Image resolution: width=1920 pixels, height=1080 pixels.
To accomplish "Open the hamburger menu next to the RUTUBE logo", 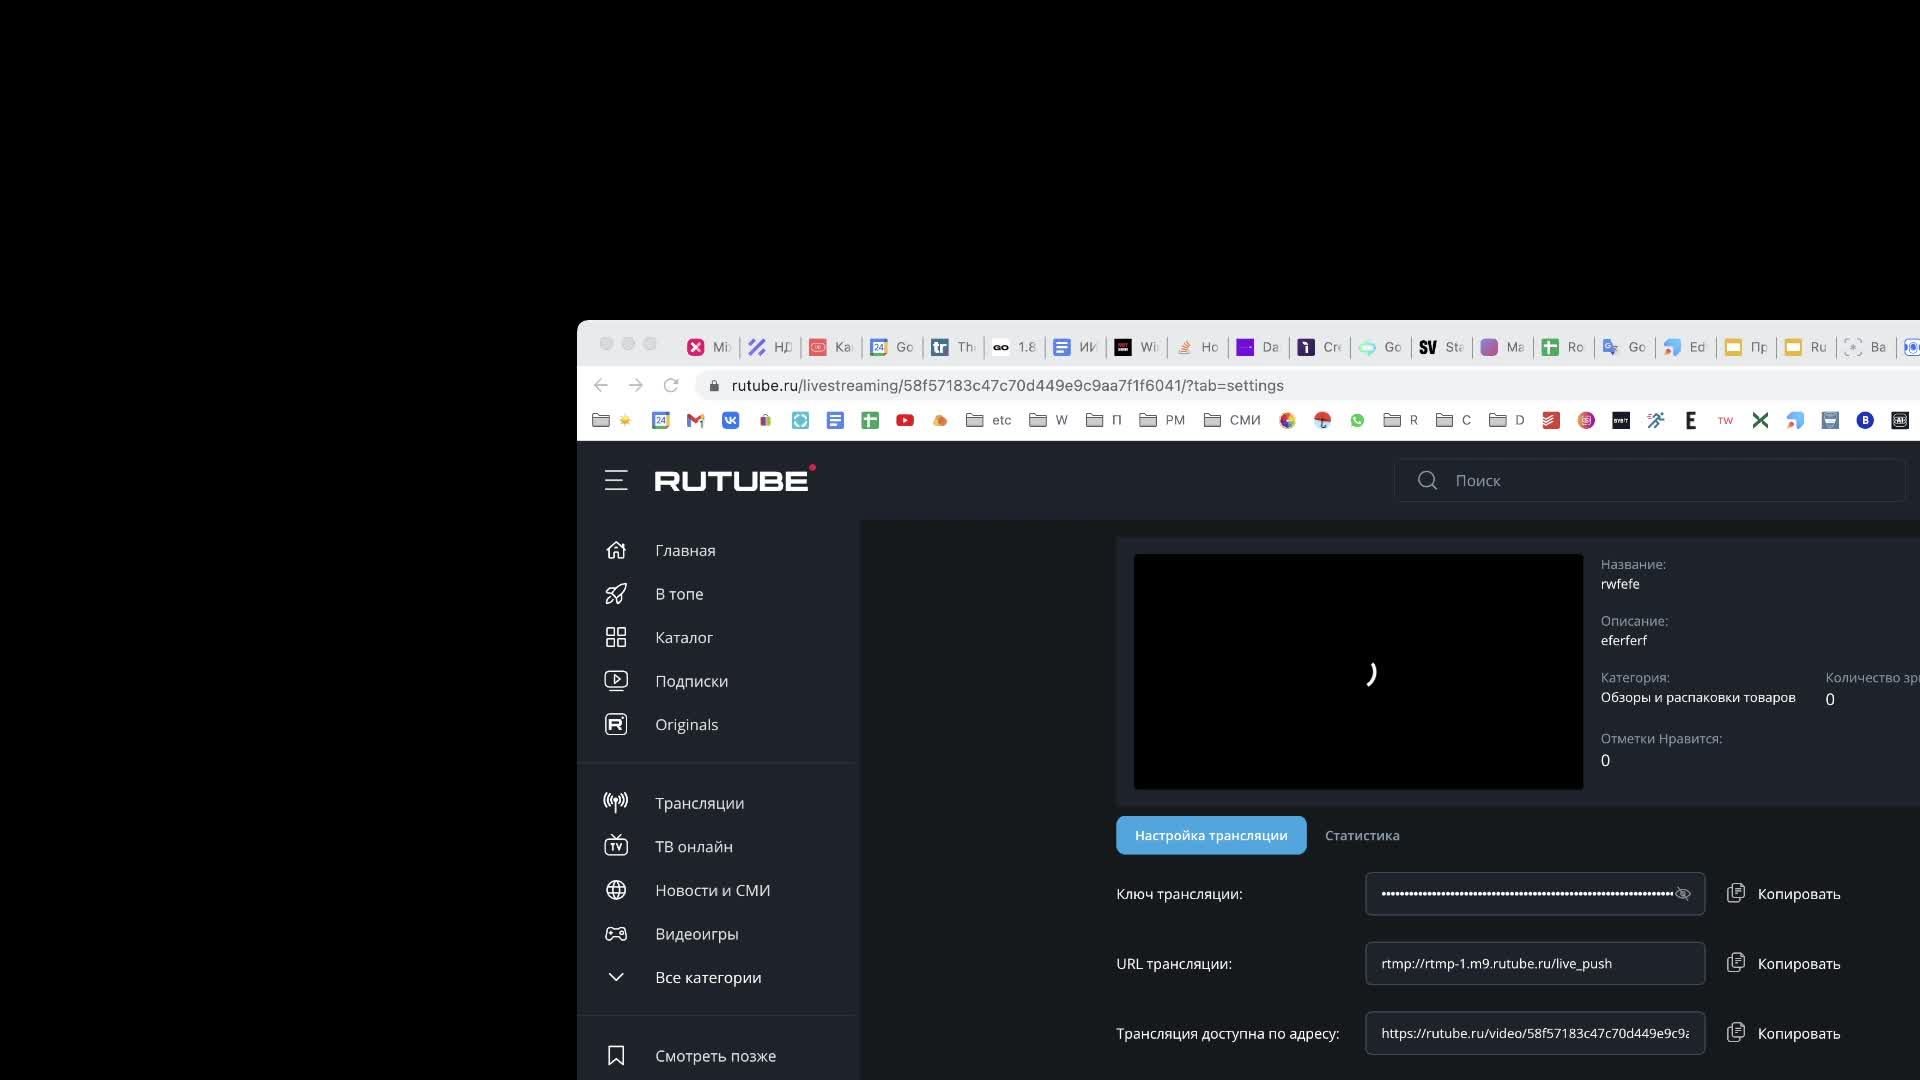I will point(616,480).
